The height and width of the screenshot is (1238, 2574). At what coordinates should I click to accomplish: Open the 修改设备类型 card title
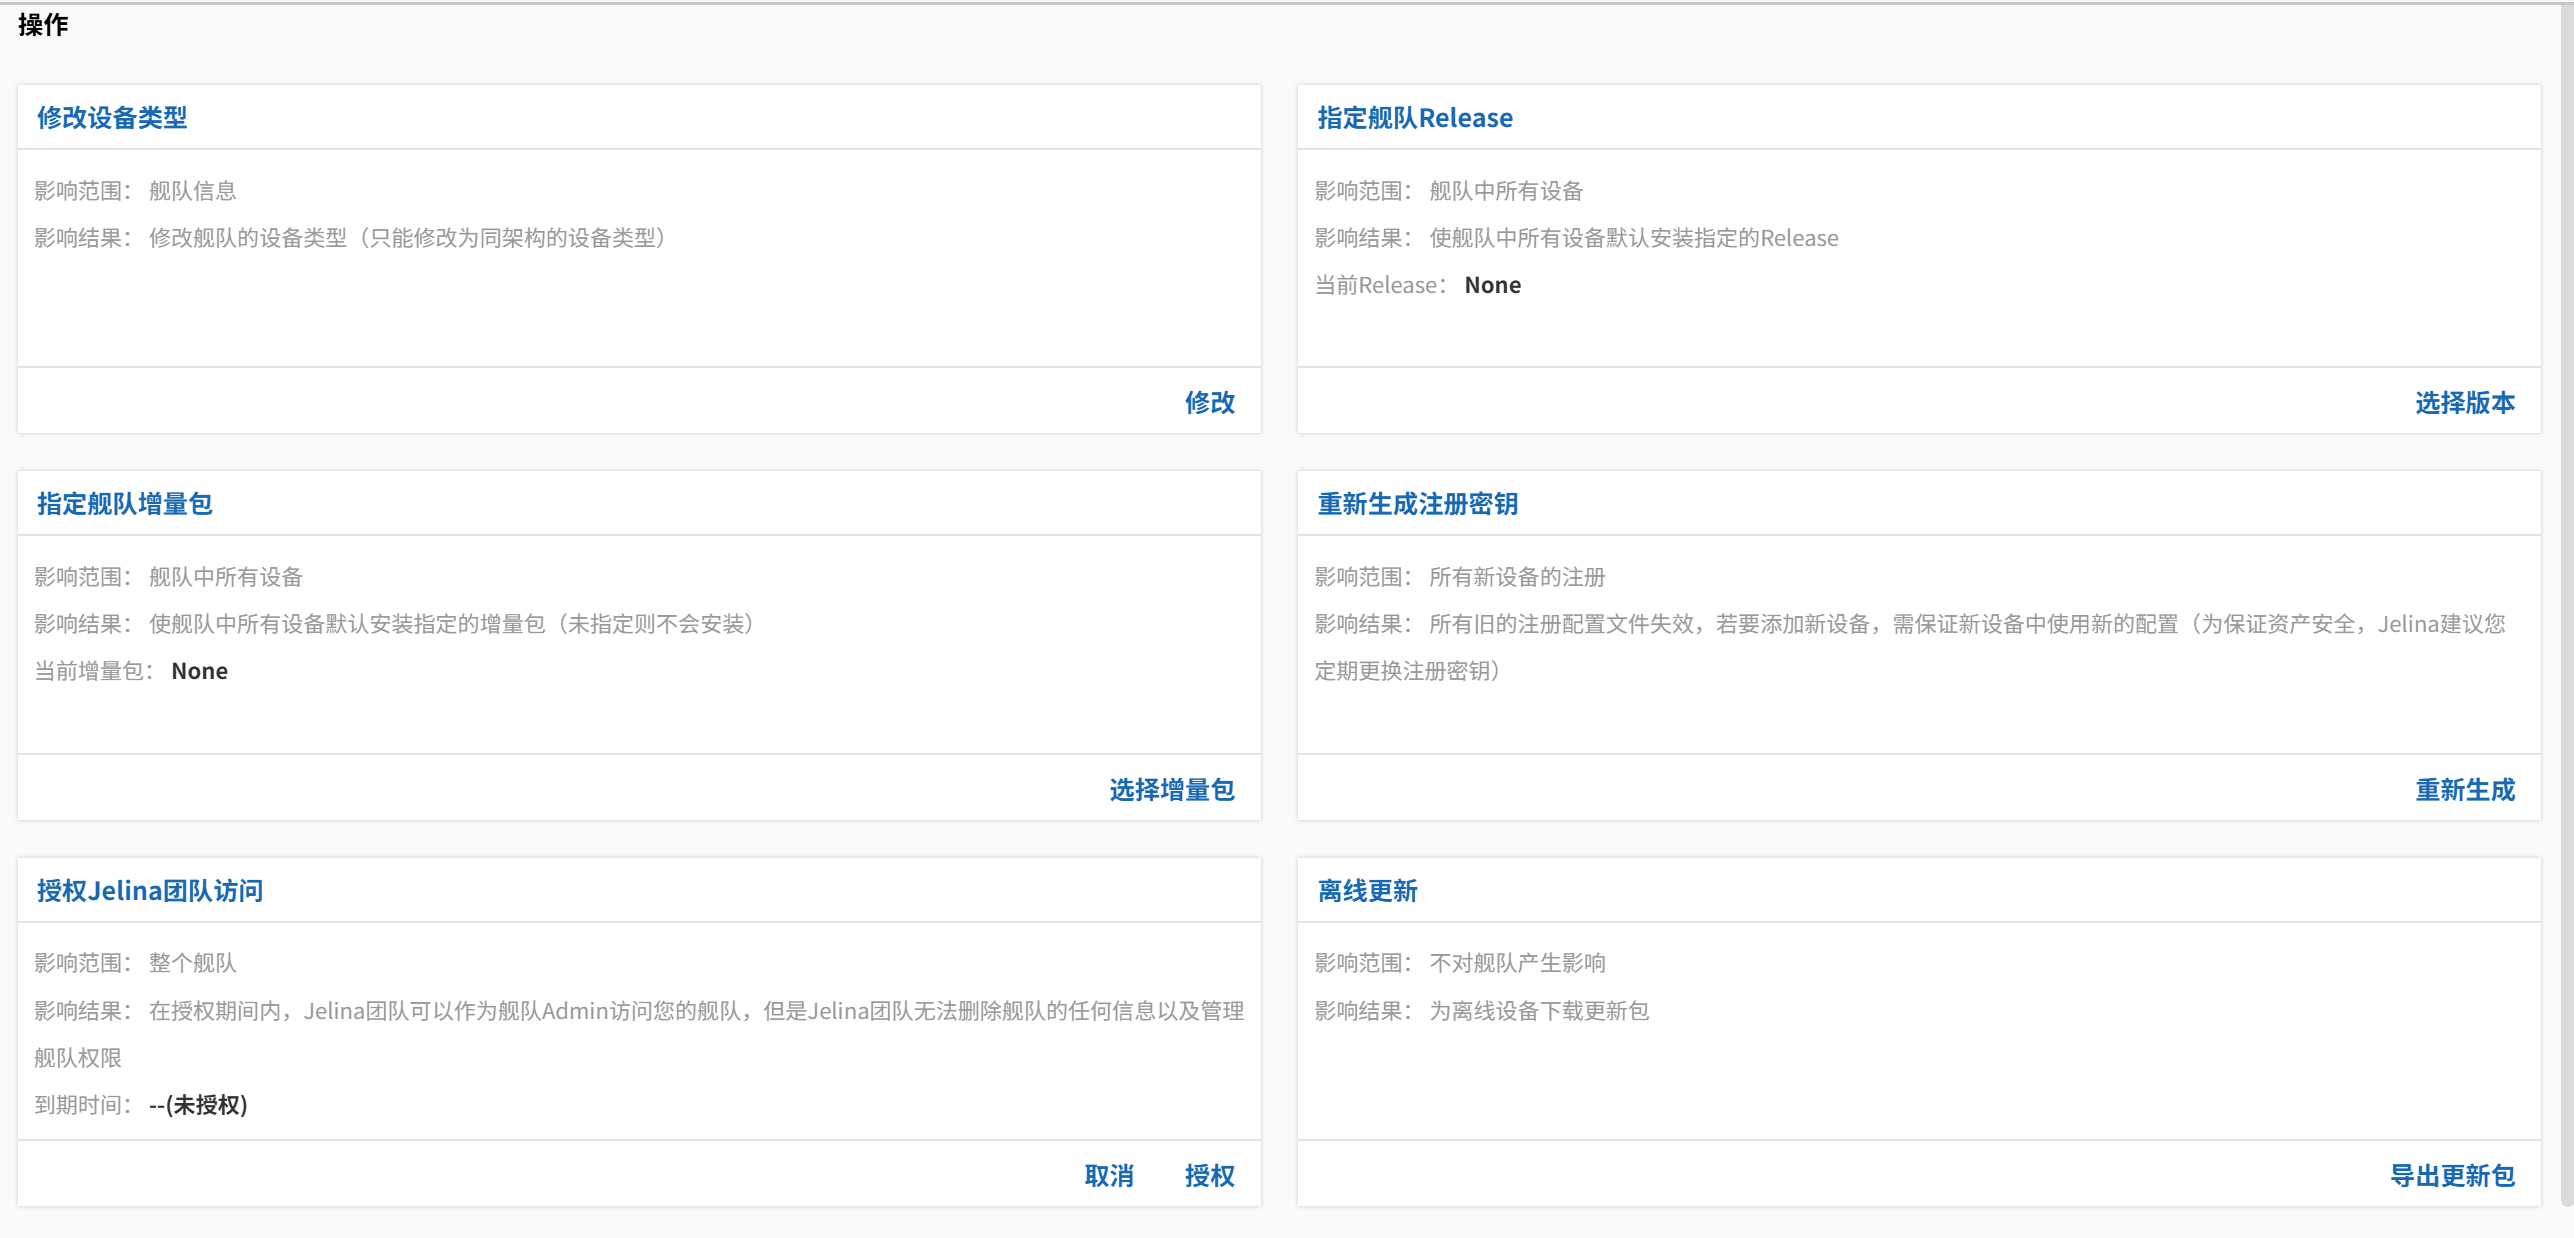pyautogui.click(x=112, y=118)
